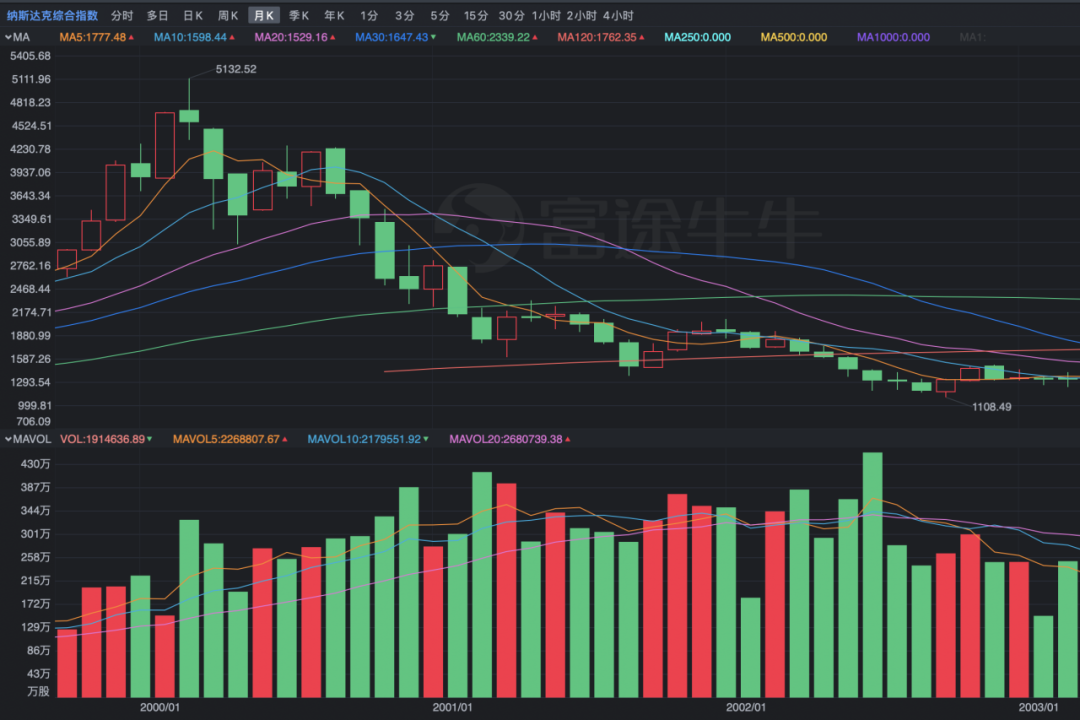Switch to the 1小时 timeframe
This screenshot has height=720, width=1080.
coord(546,15)
